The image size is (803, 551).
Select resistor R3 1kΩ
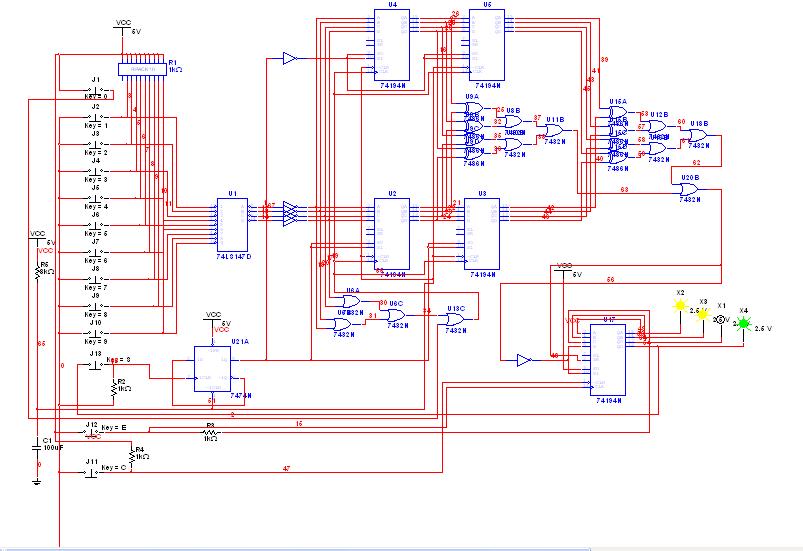pos(210,433)
